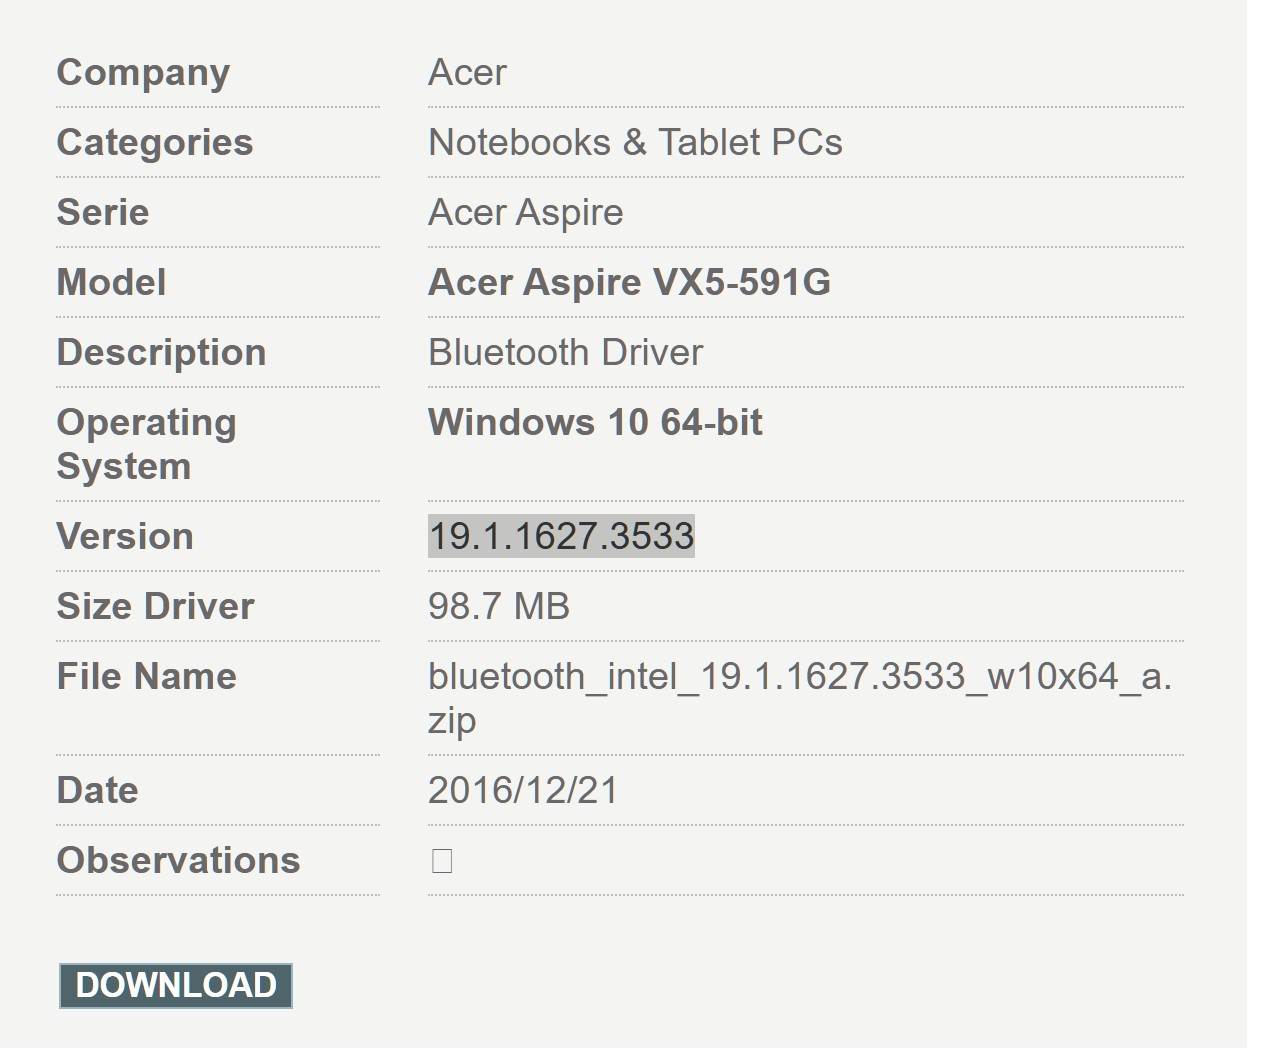
Task: Click the empty box symbol beside Observations
Action: click(x=442, y=861)
